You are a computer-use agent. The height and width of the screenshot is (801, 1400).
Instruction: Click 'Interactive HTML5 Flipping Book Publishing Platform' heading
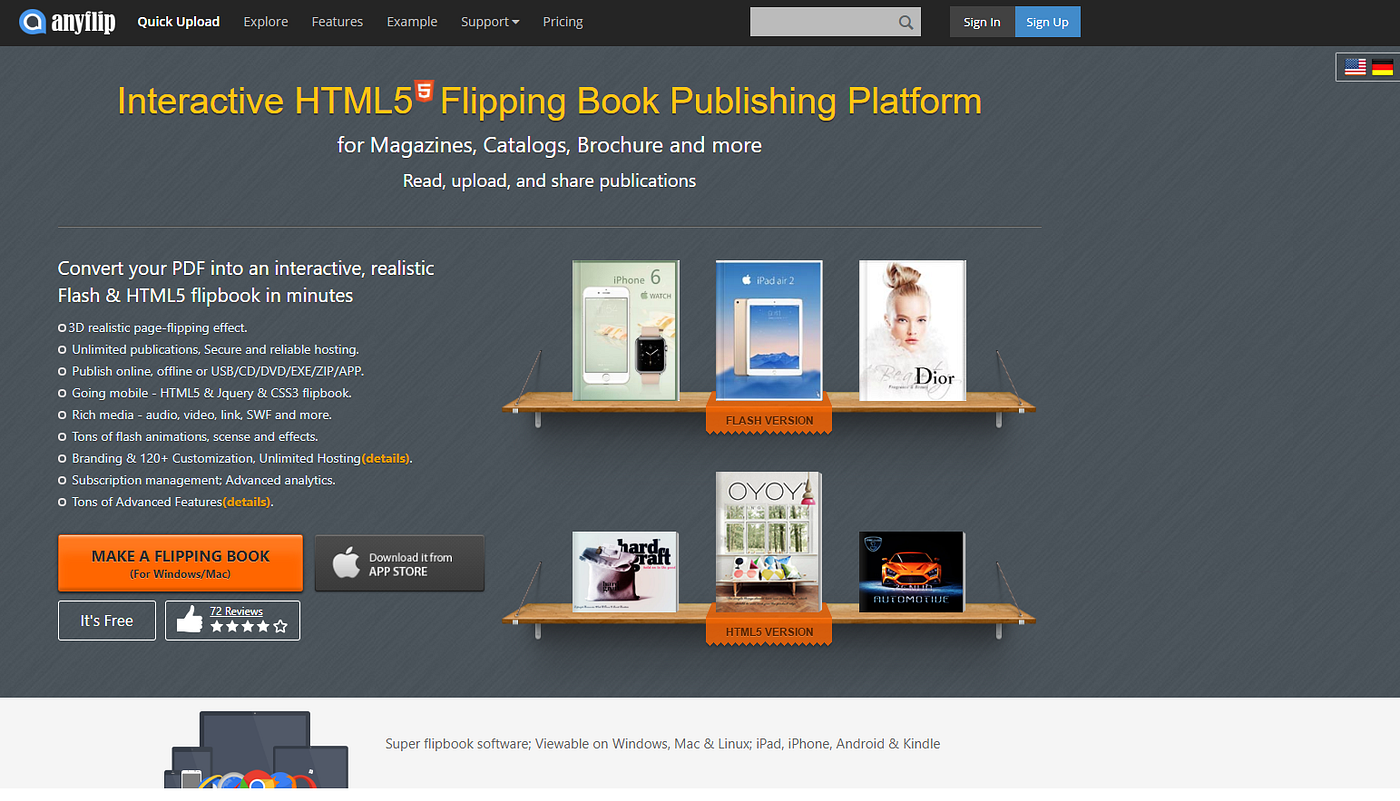click(549, 101)
